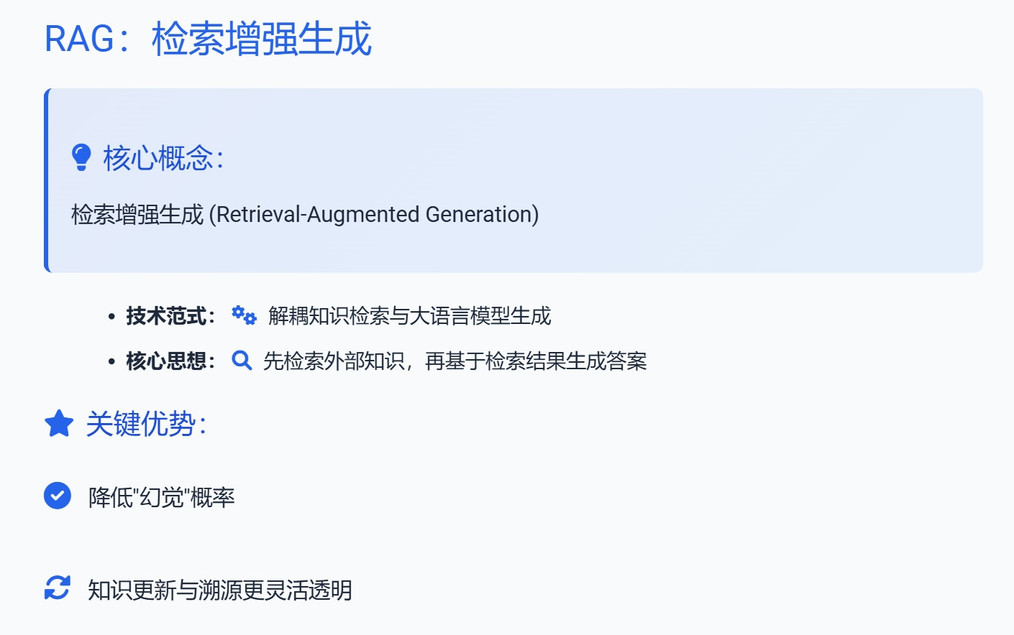This screenshot has width=1014, height=635.
Task: Click the text 先检索外部知识，再基于检索结果生成答案
Action: point(455,361)
